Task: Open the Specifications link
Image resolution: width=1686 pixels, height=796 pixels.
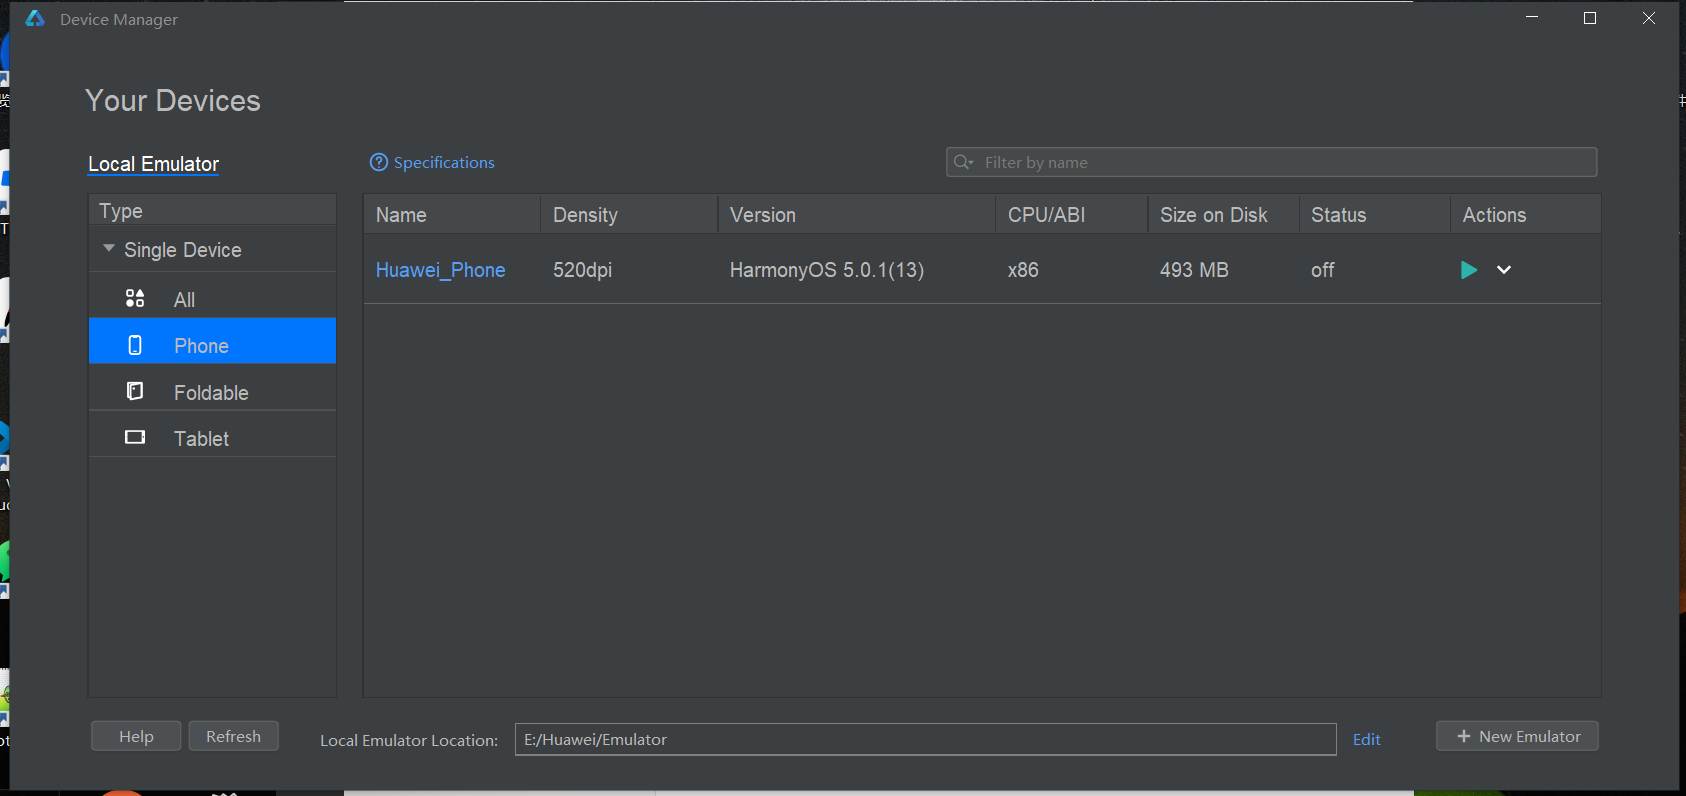Action: pyautogui.click(x=444, y=162)
